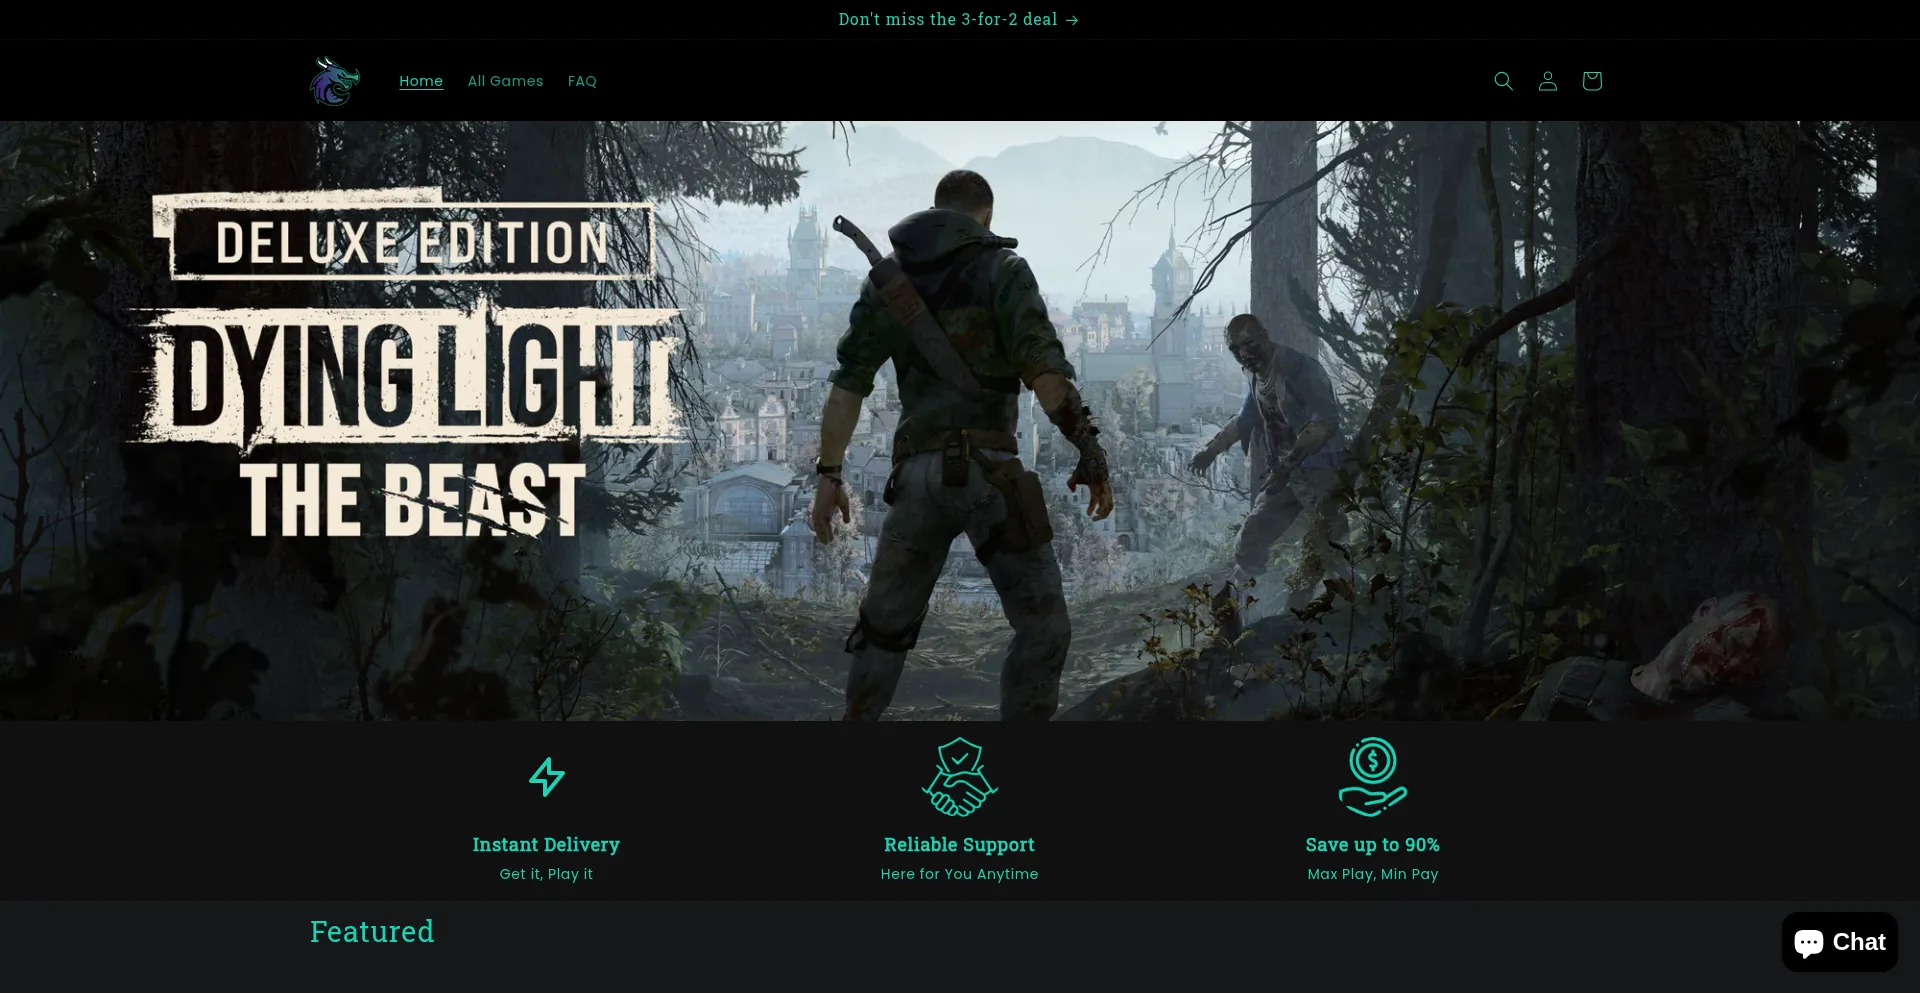1920x993 pixels.
Task: Open the FAQ menu item
Action: [x=582, y=81]
